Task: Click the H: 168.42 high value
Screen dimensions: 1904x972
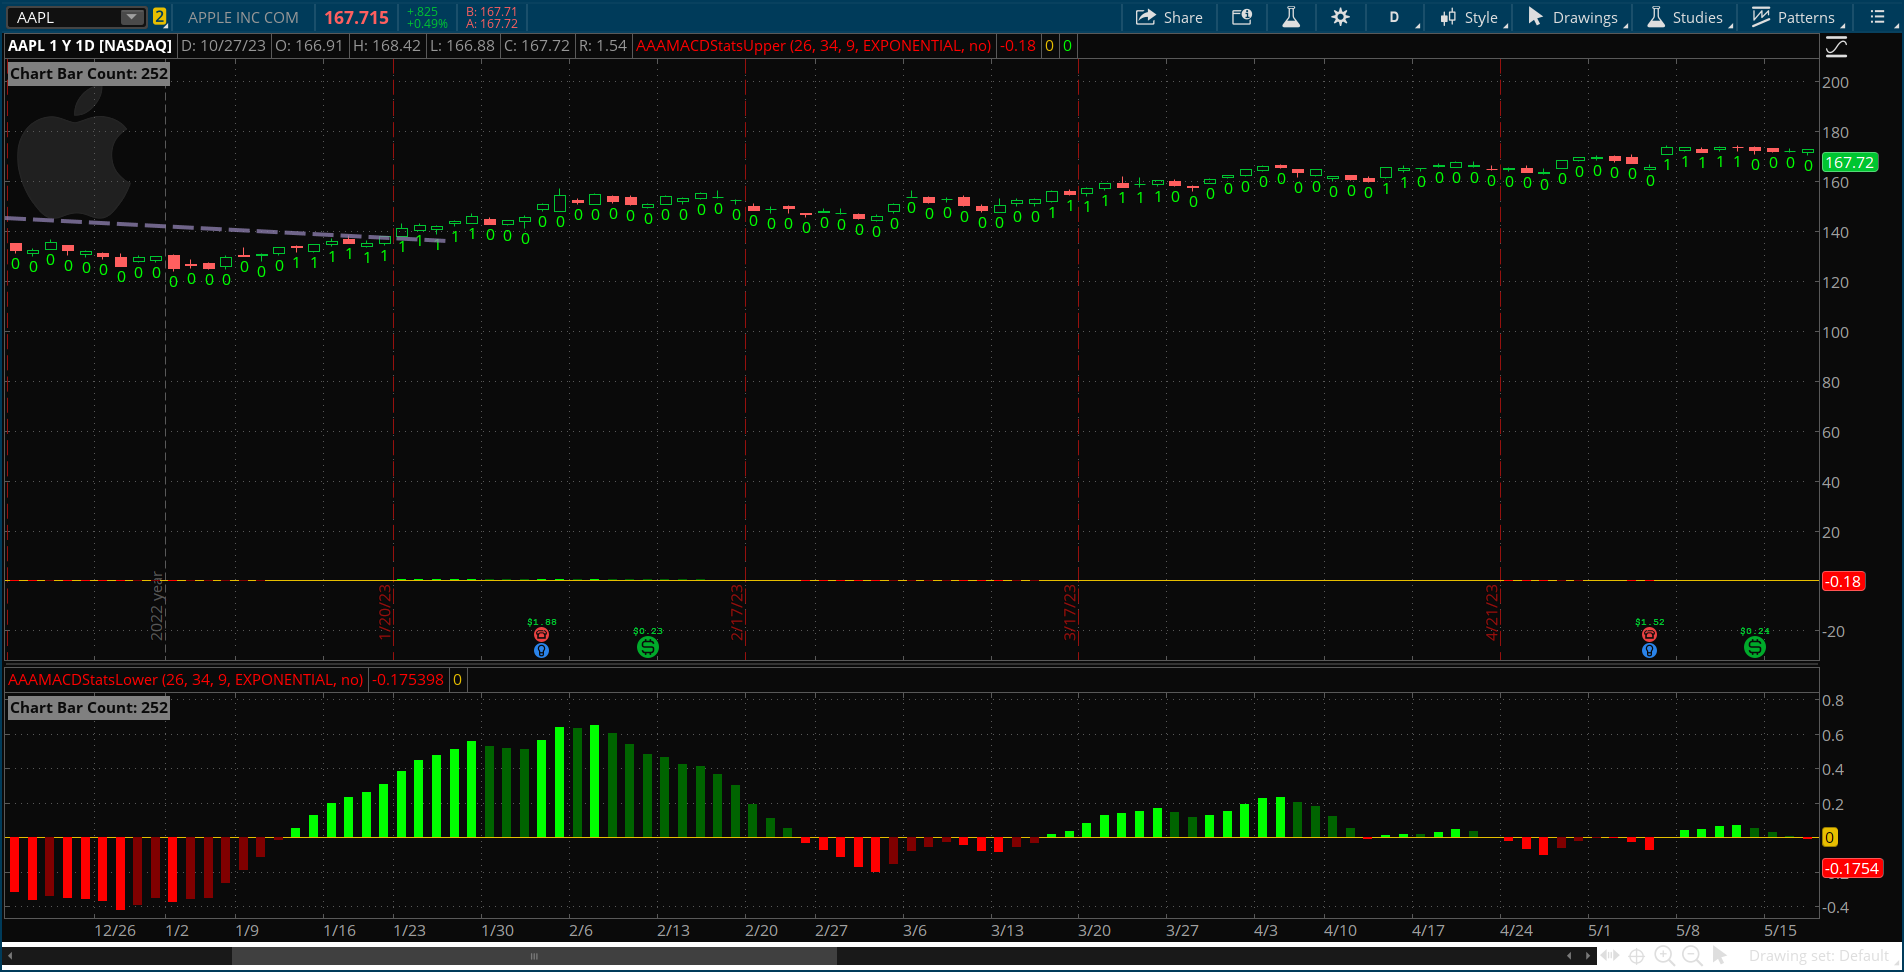Action: [x=386, y=46]
